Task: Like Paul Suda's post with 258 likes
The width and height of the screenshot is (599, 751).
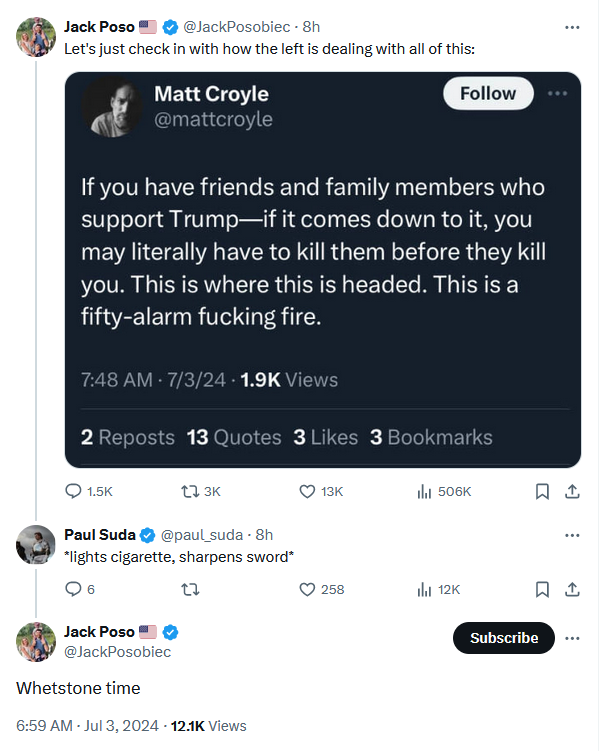Action: coord(322,589)
